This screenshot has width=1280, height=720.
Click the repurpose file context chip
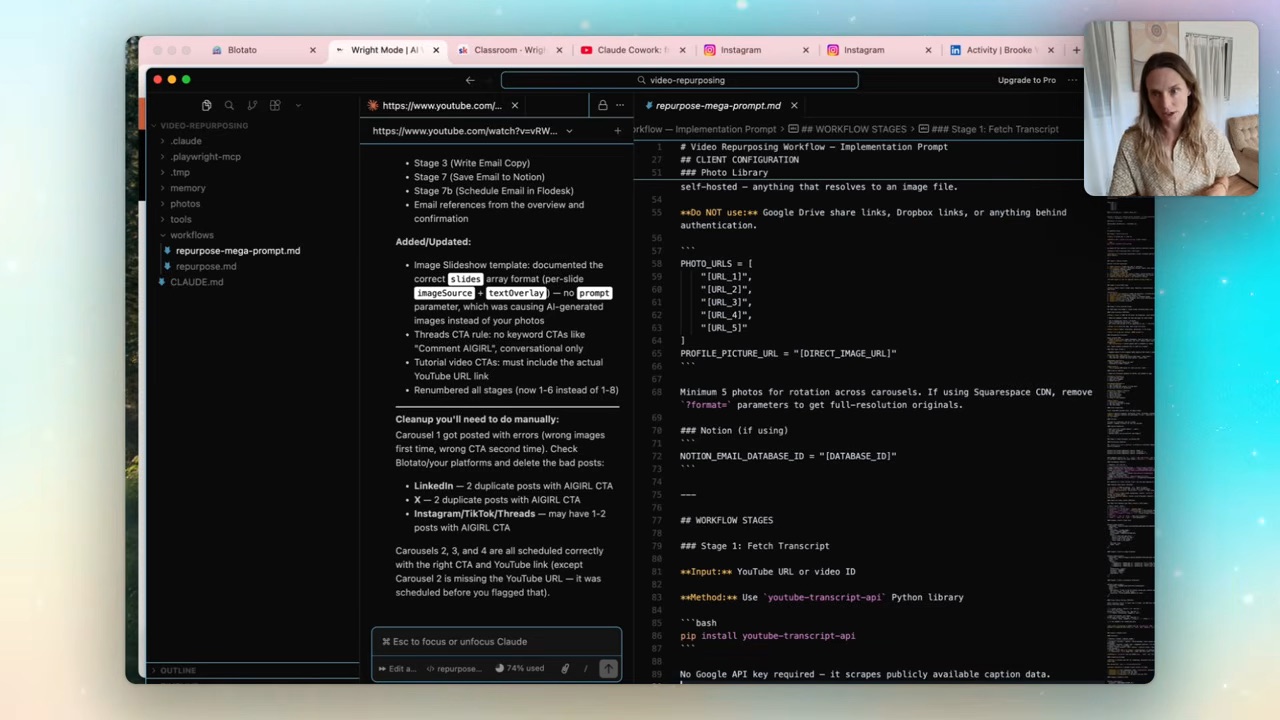coord(453,668)
